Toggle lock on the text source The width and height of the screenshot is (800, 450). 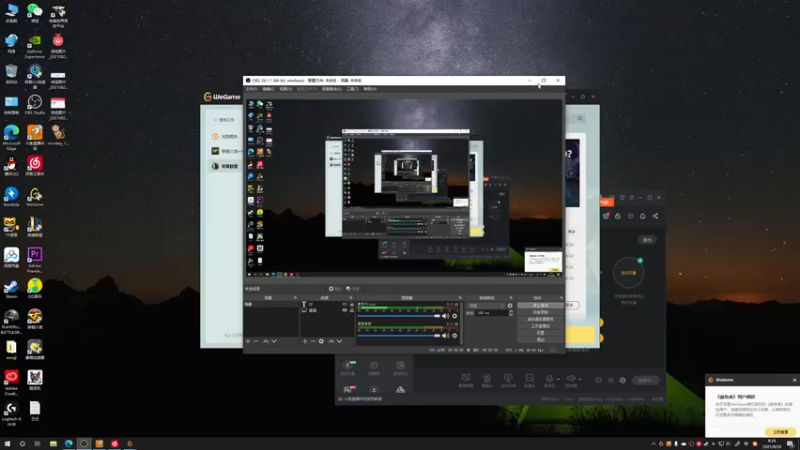pyautogui.click(x=352, y=305)
